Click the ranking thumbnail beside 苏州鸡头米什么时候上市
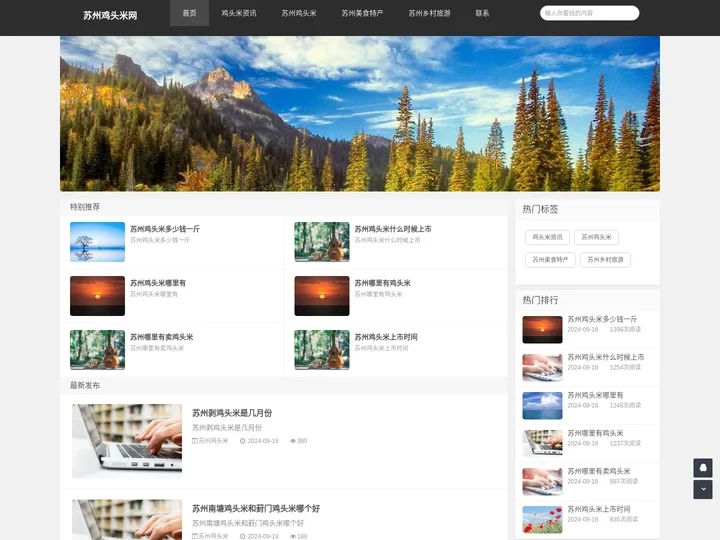The height and width of the screenshot is (540, 720). click(x=542, y=368)
